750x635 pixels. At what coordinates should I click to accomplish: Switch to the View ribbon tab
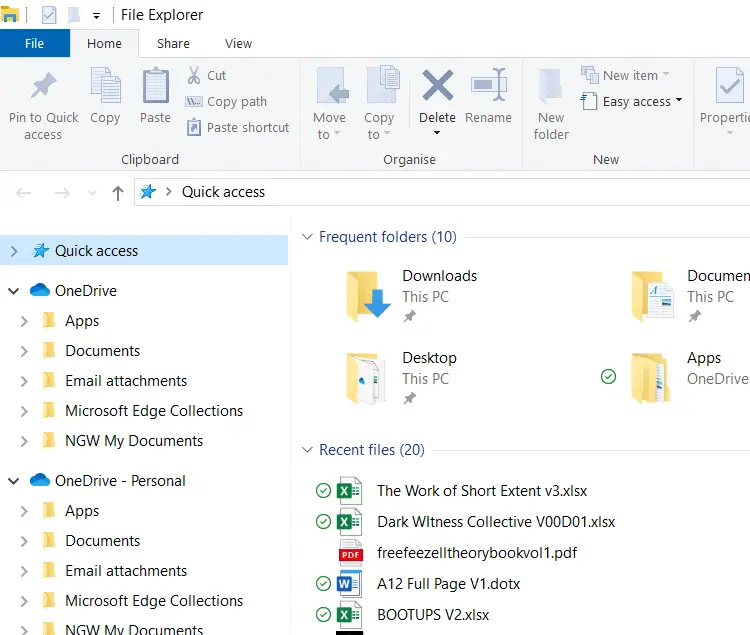238,44
